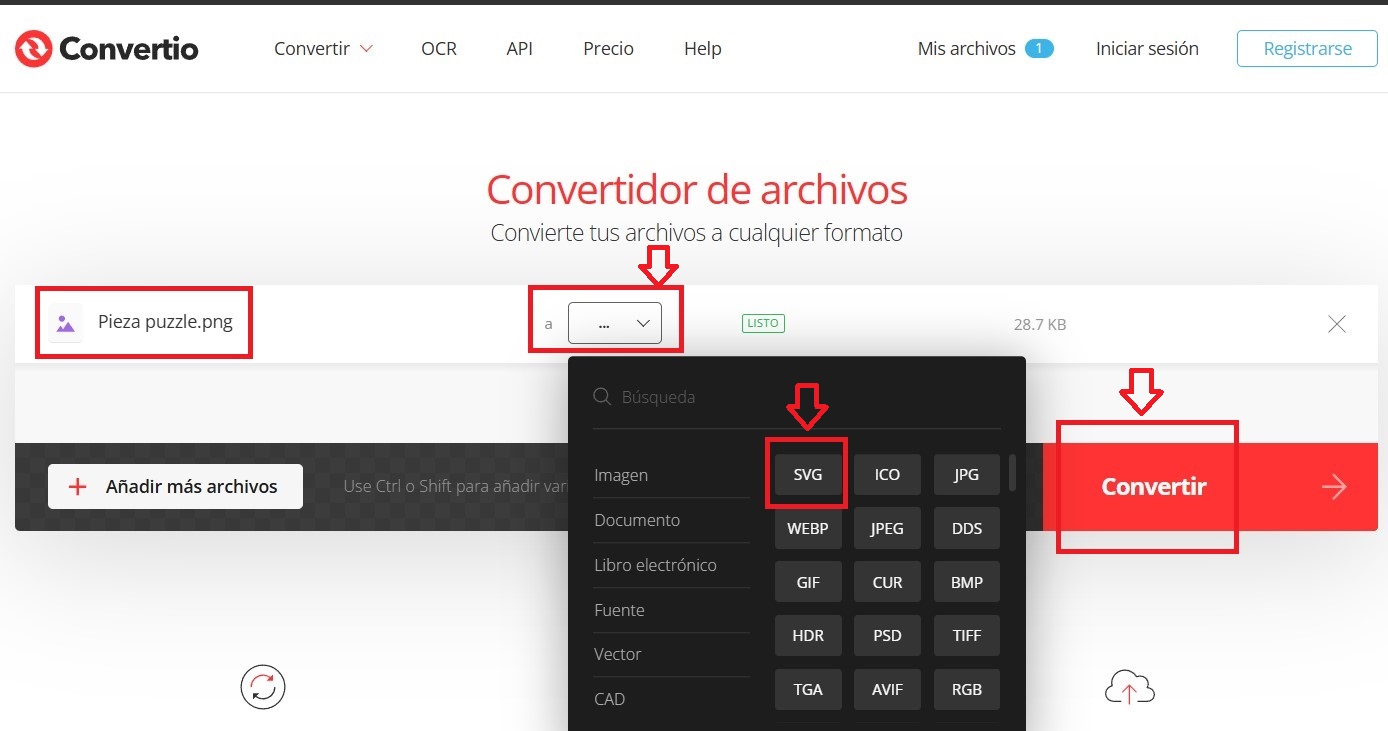Go to the OCR page
Screen dimensions: 1388x731
click(439, 48)
